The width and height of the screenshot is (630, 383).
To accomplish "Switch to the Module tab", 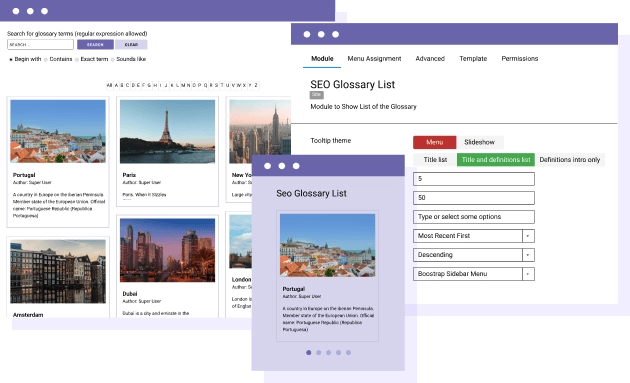I will pos(322,59).
